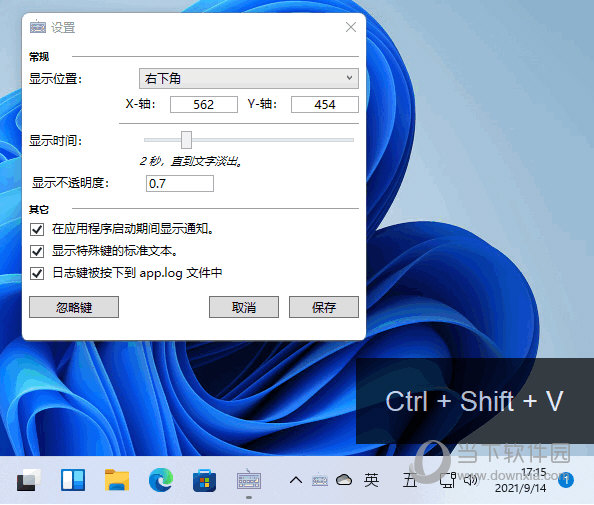Uncheck the standard text for special keys option
The image size is (594, 505).
coord(37,251)
